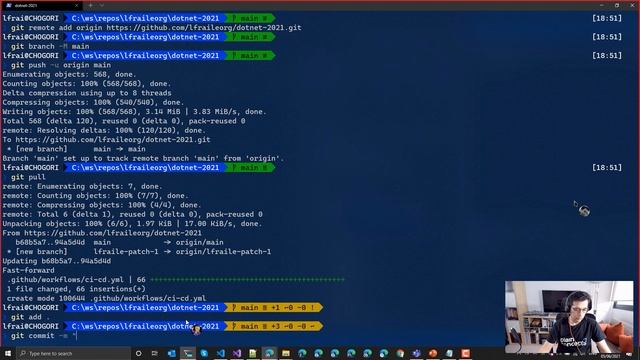Click 'remote: Counting objects: 100% (7/7)' line

coord(96,196)
